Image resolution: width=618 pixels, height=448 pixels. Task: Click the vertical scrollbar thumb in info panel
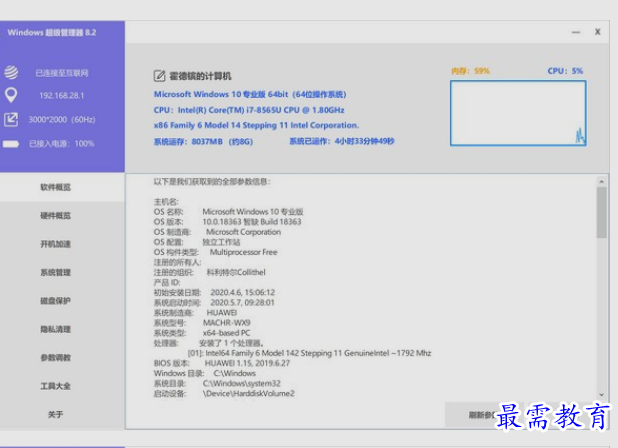(601, 212)
